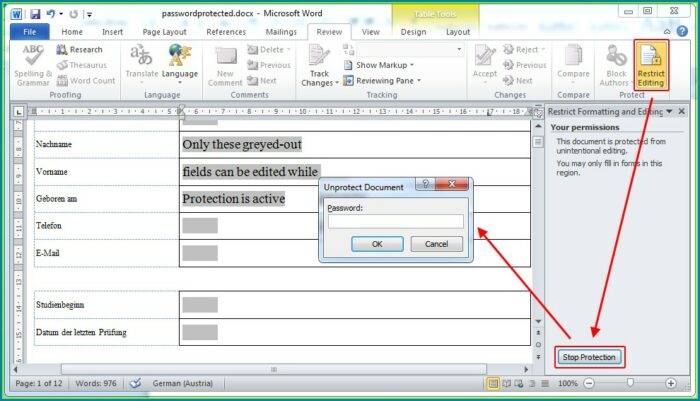Click the Password input field
The height and width of the screenshot is (401, 700).
coord(396,221)
